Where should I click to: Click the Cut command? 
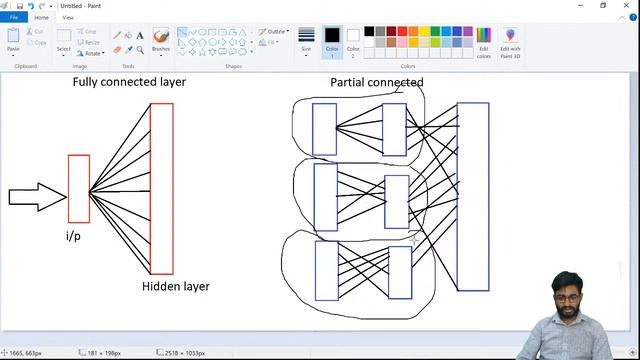click(35, 31)
